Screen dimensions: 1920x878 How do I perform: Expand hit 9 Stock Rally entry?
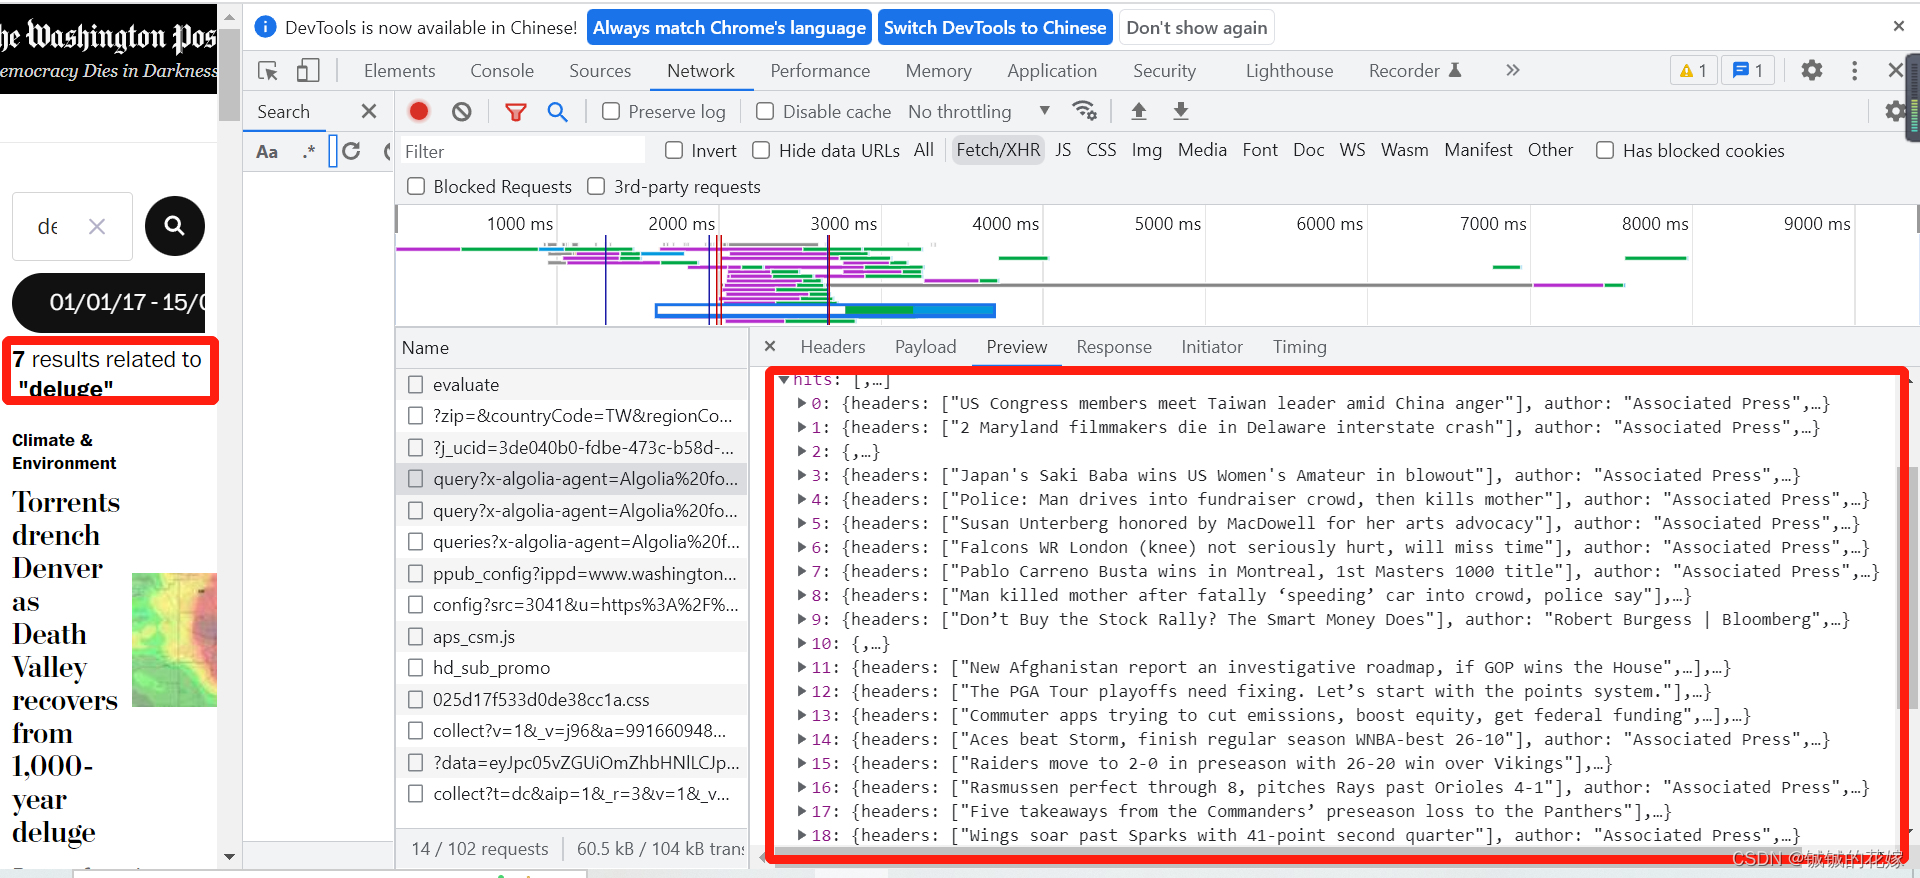[802, 619]
